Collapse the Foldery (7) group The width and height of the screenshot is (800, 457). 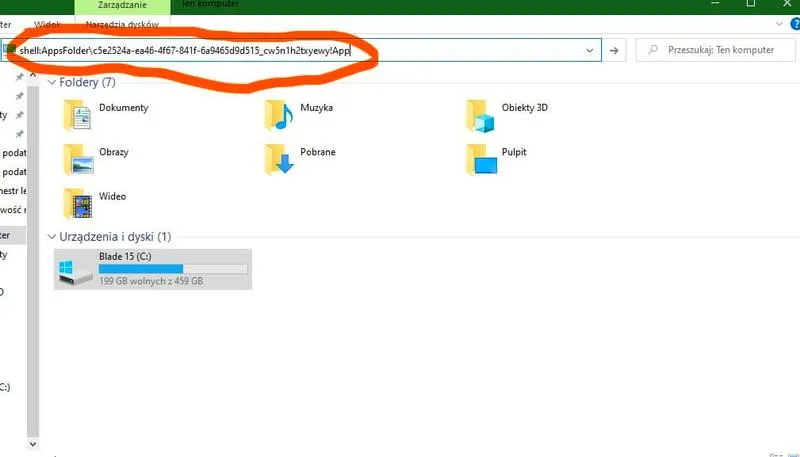[52, 82]
